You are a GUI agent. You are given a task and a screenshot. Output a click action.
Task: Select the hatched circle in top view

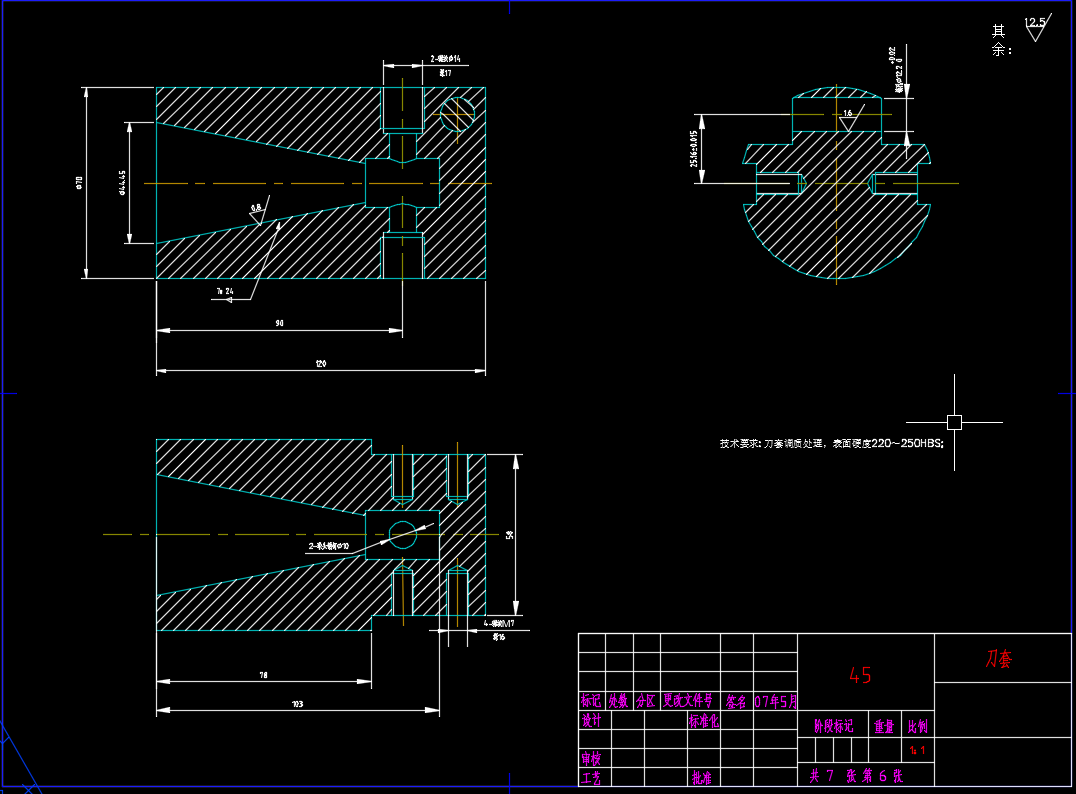click(457, 114)
